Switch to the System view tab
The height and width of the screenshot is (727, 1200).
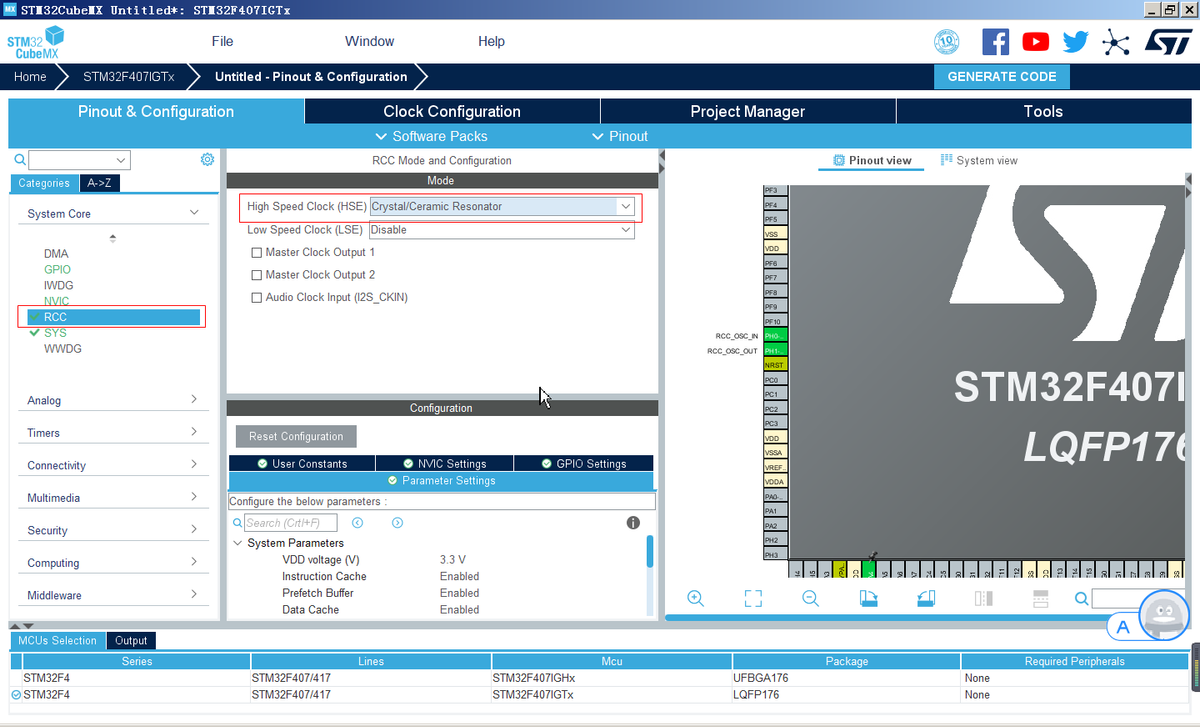979,160
